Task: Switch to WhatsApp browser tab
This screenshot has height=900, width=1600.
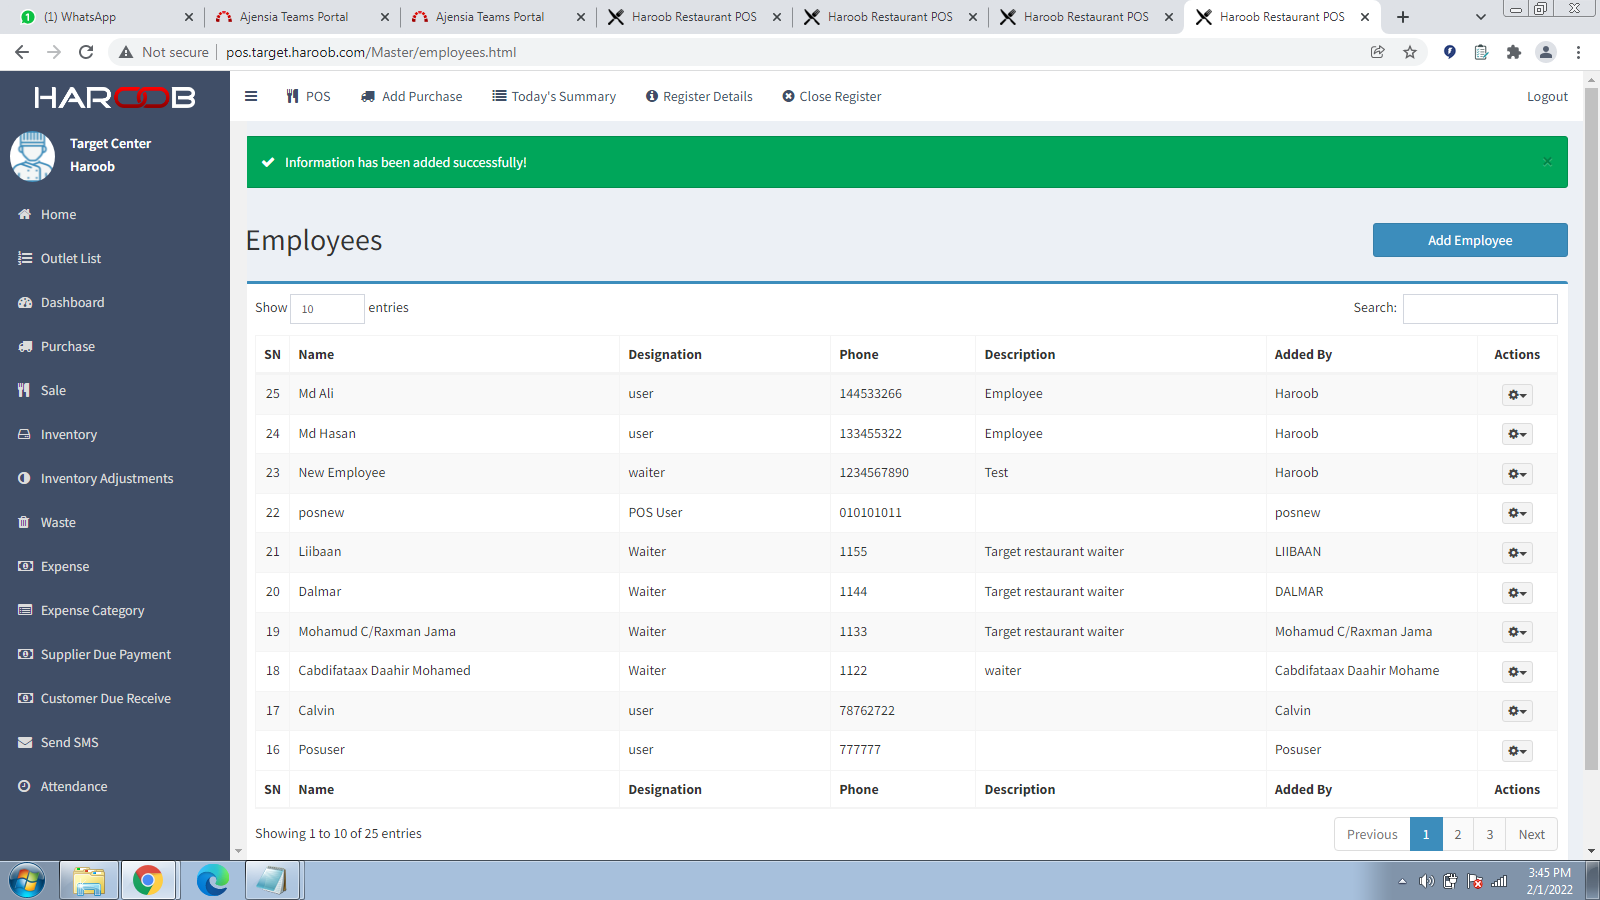Action: (x=107, y=17)
